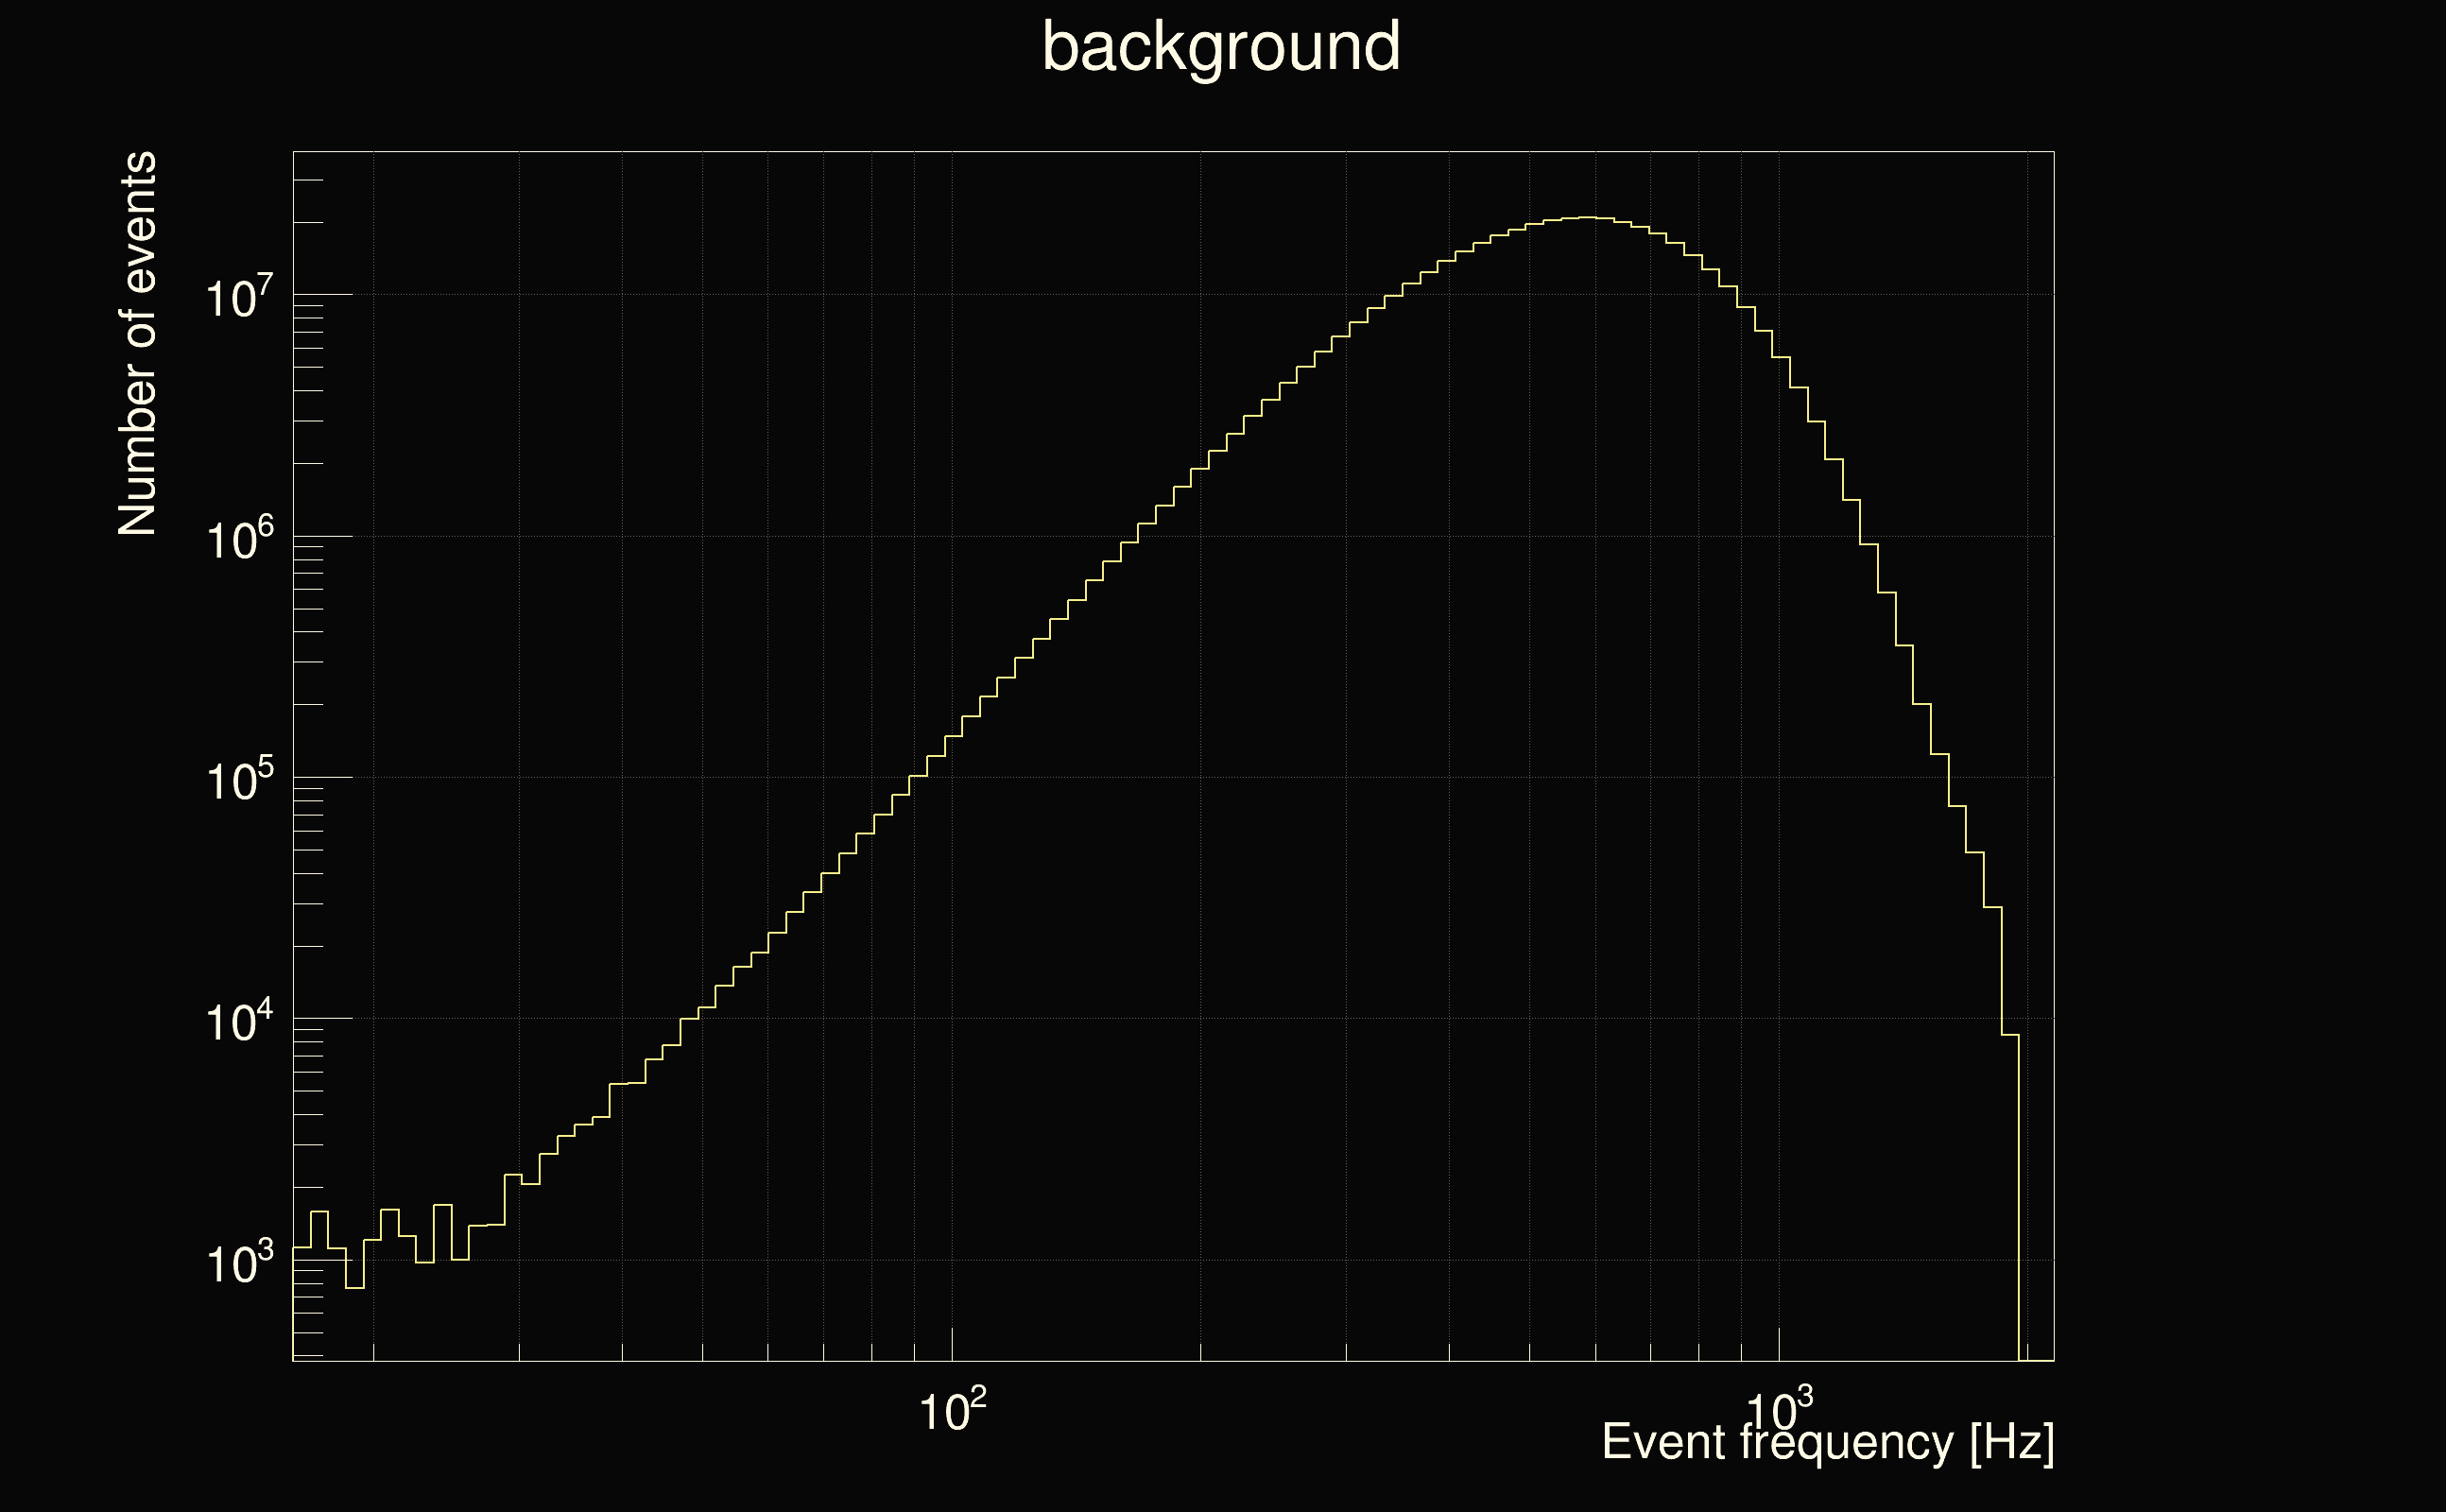
Task: Click the major y-axis tick mark at 10^6
Action: (323, 536)
